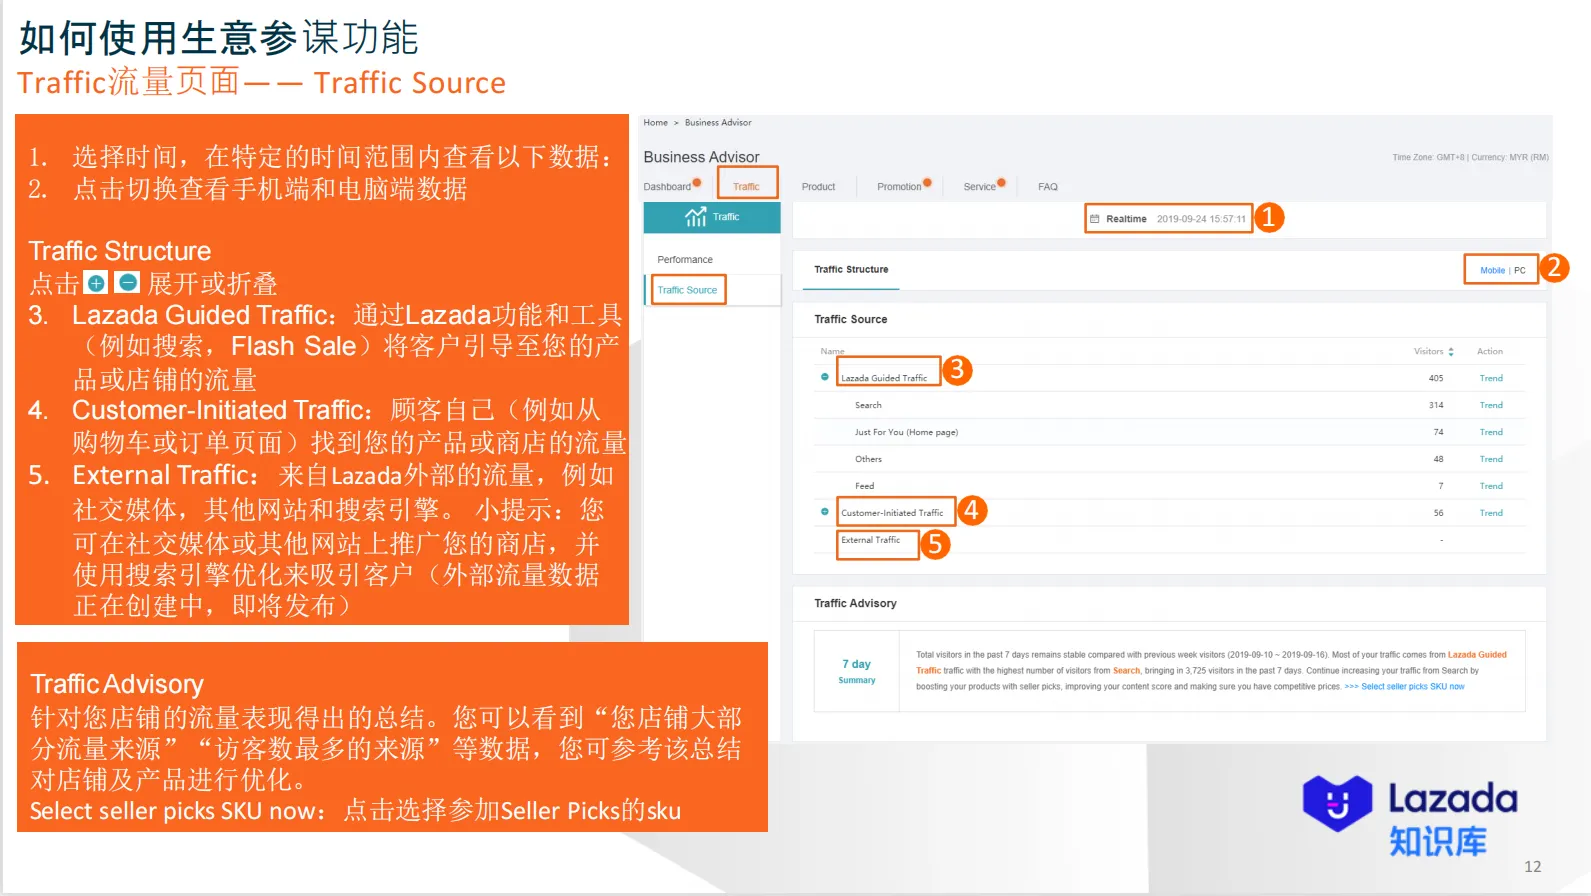
Task: Open Trend for the Others row
Action: 1491,459
